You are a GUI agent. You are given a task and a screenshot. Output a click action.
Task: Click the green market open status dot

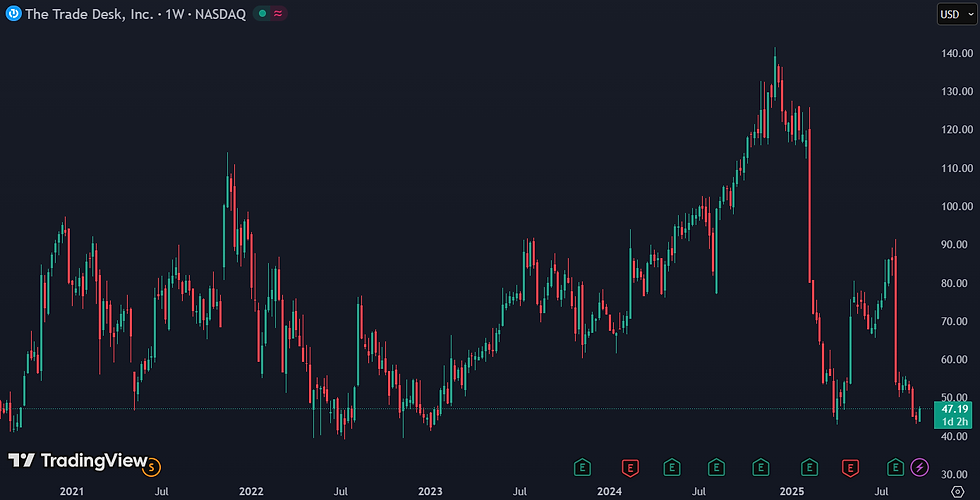click(262, 14)
